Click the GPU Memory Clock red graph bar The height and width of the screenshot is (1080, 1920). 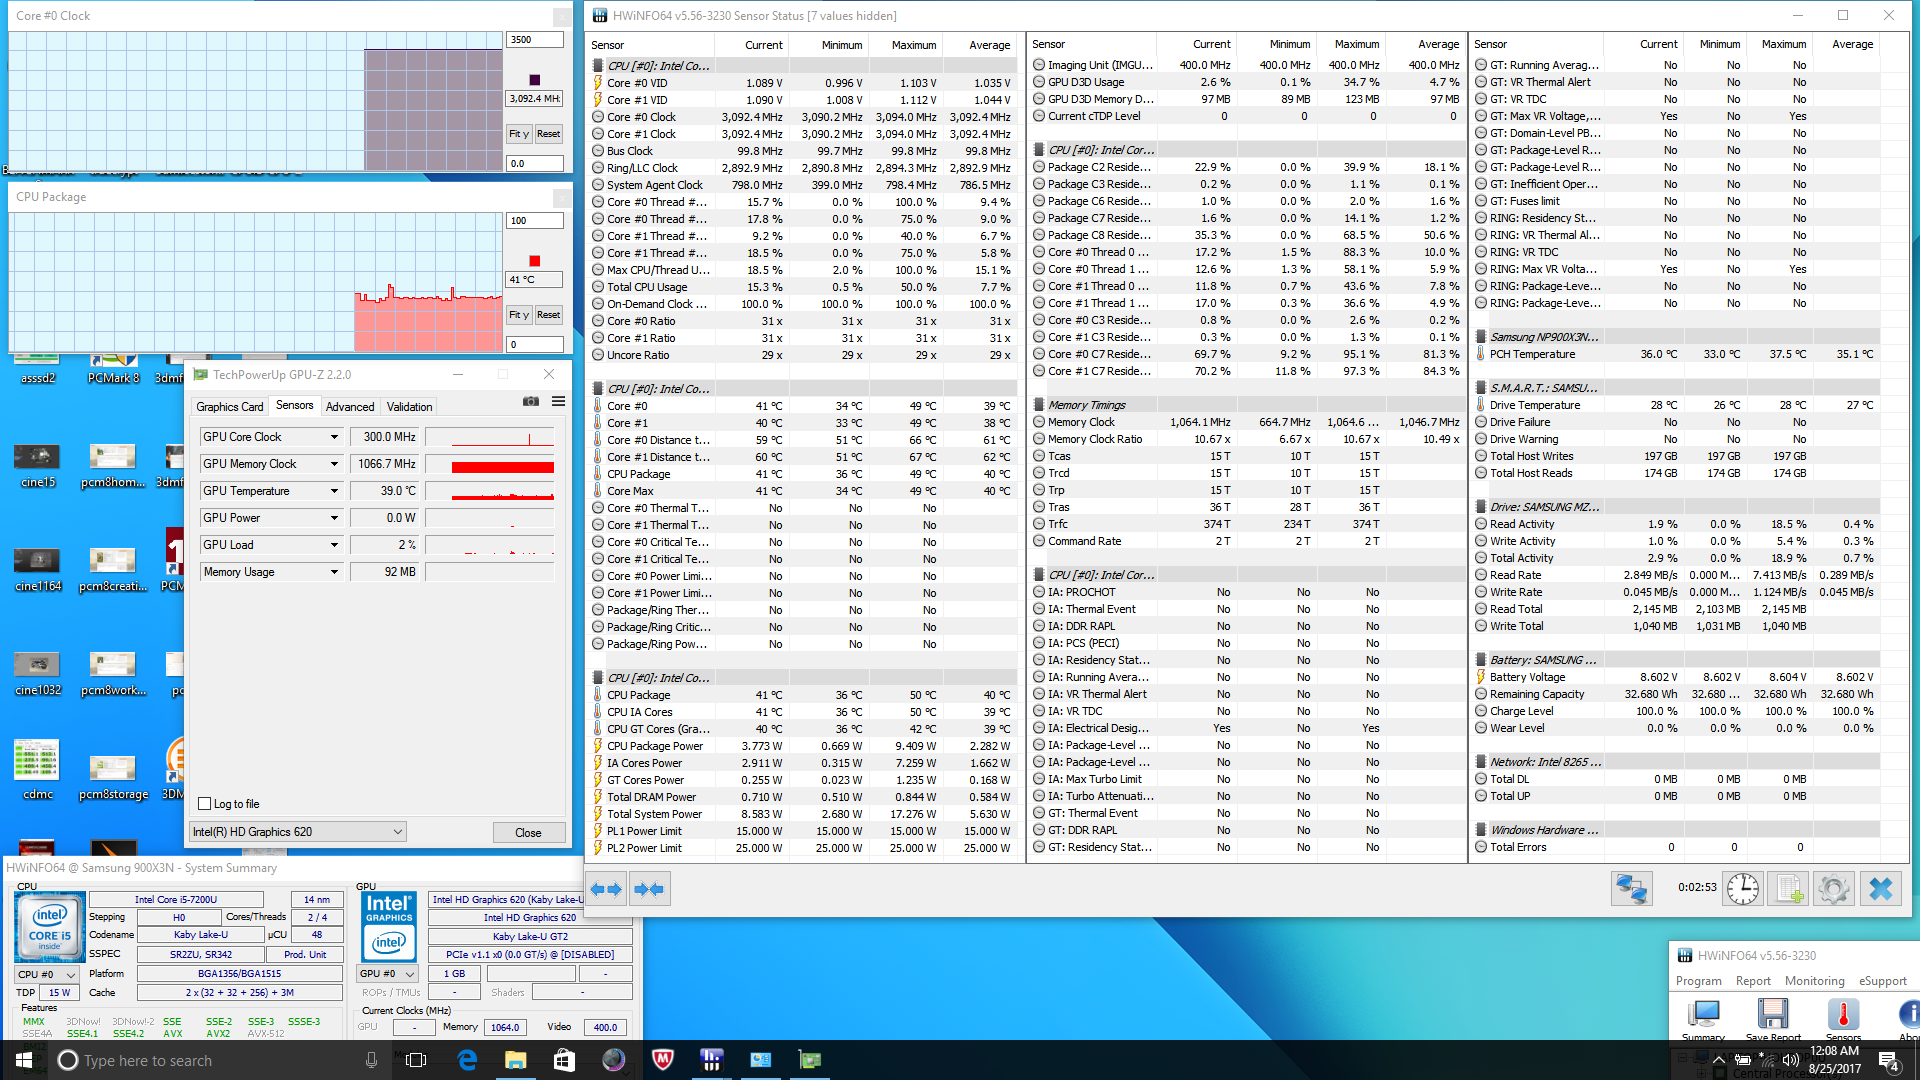(502, 467)
